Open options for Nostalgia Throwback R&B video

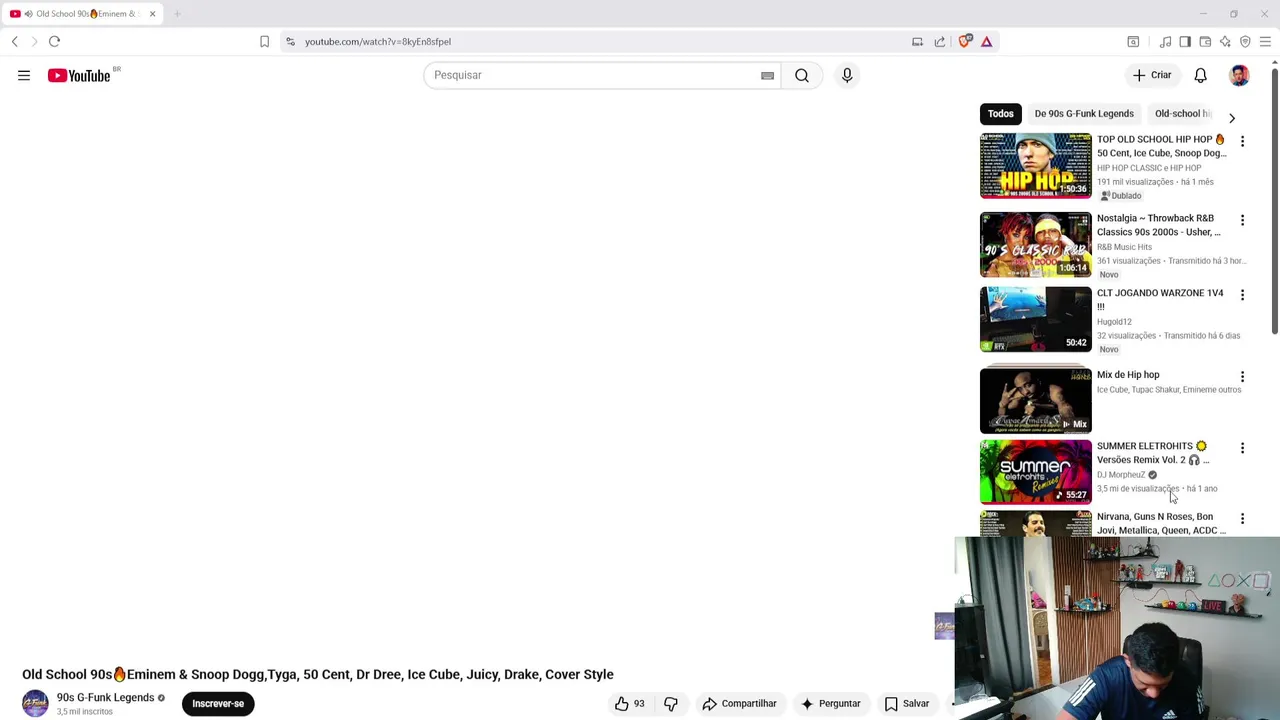click(1242, 220)
